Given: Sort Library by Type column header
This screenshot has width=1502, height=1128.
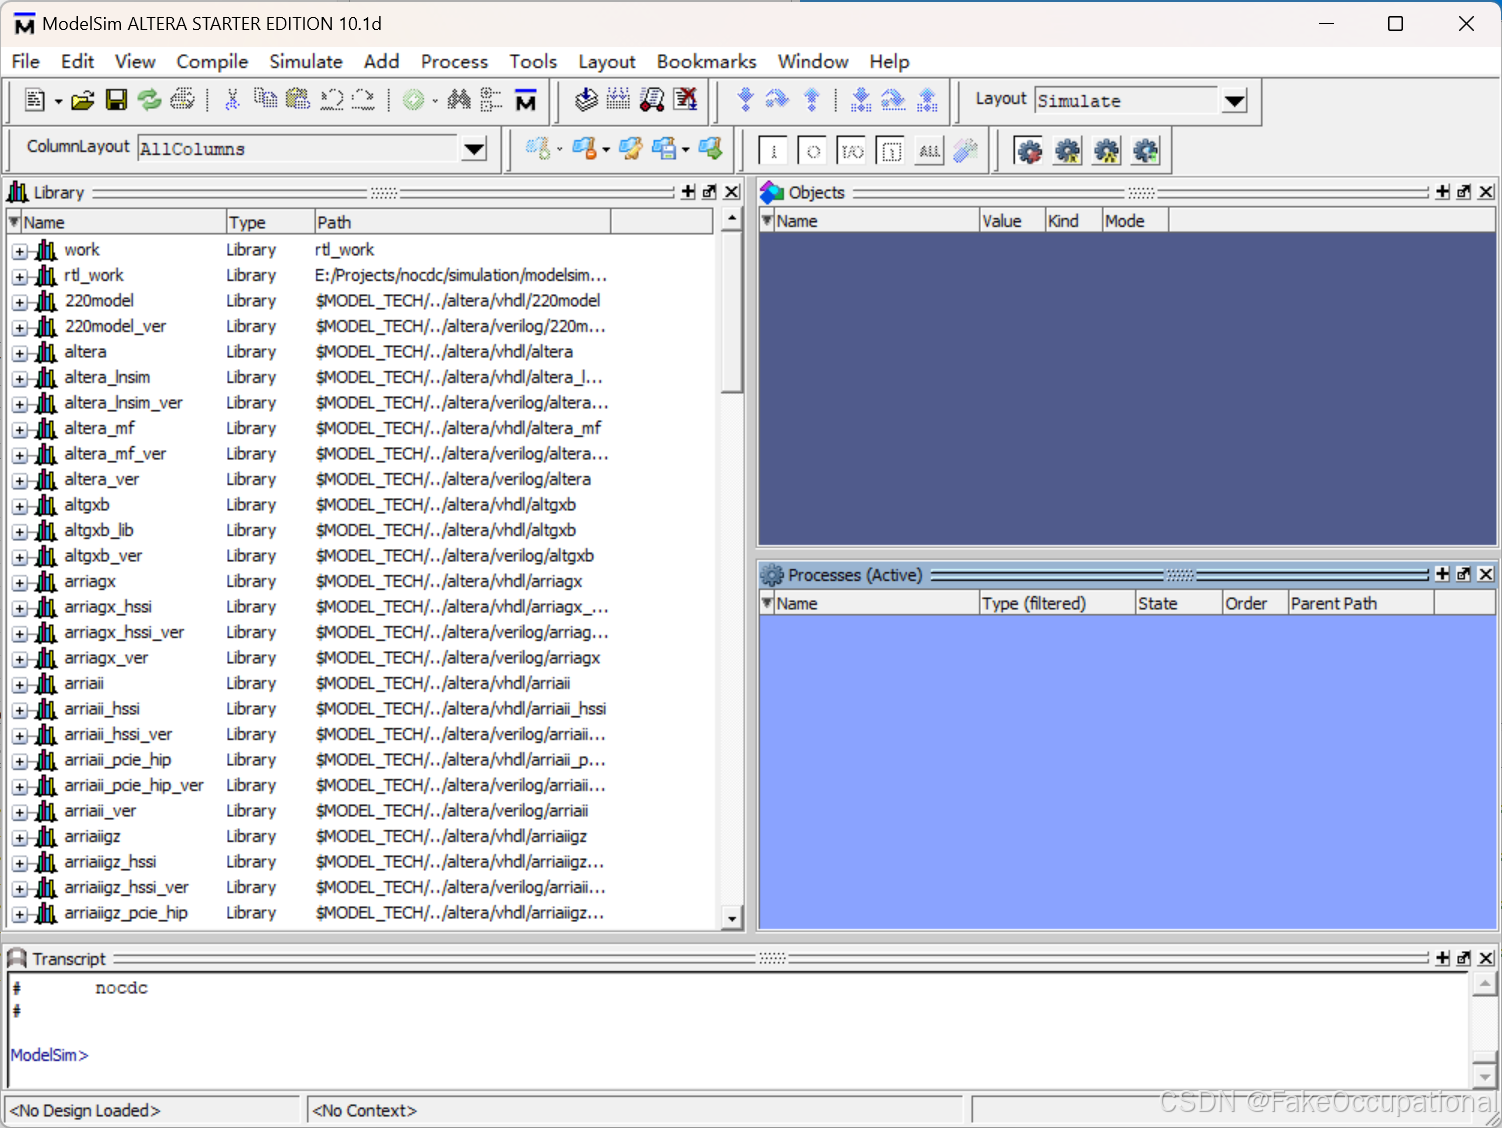Looking at the screenshot, I should (x=269, y=222).
